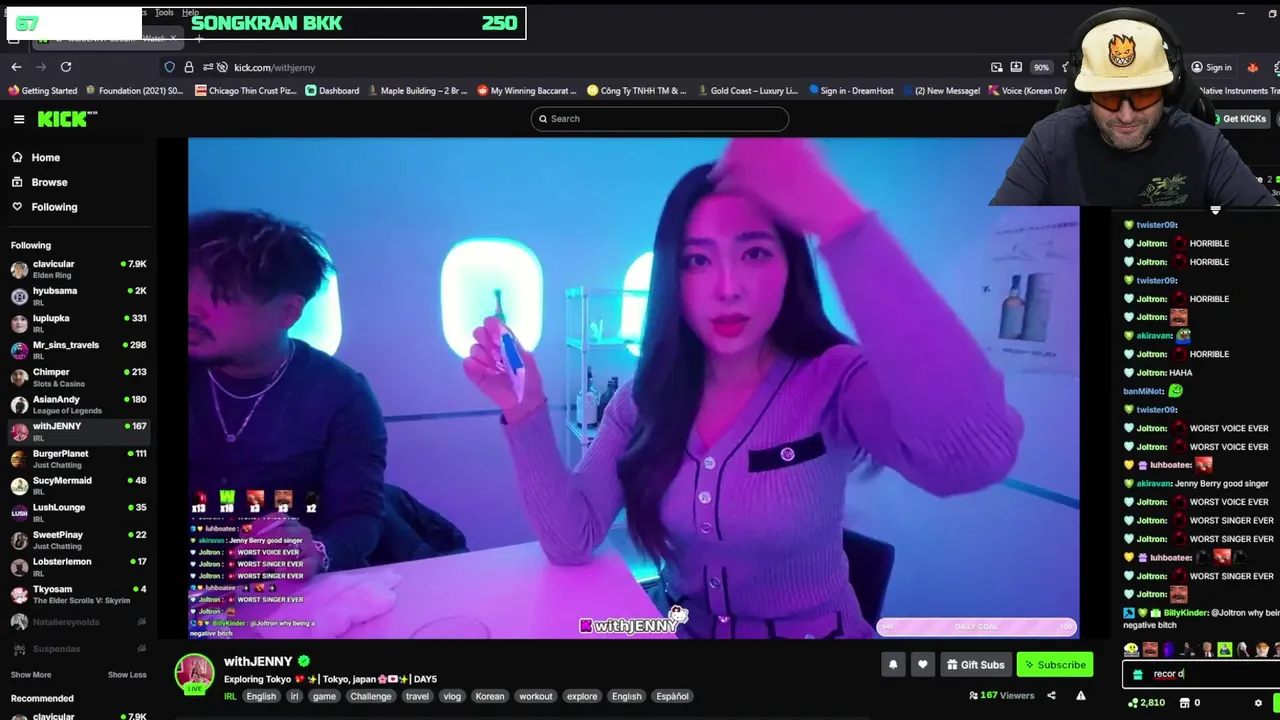Viewport: 1280px width, 720px height.
Task: Open the Gold Coast – Luxury bookmark
Action: (x=747, y=90)
